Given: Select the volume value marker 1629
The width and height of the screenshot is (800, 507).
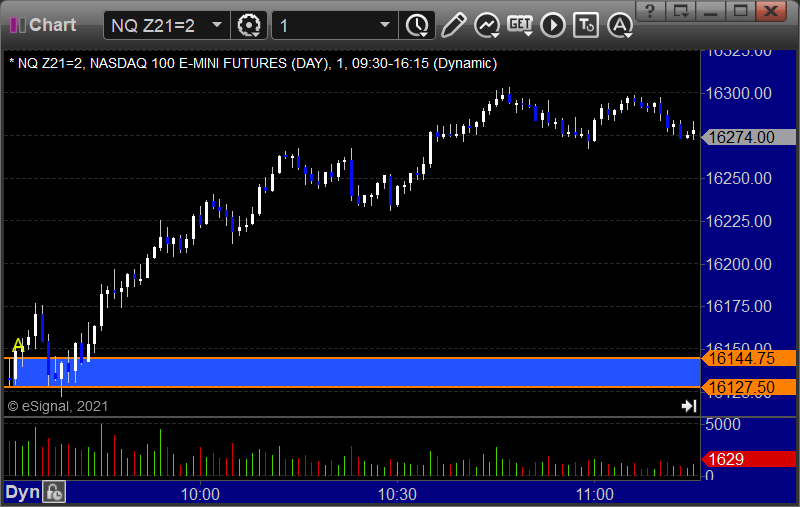Looking at the screenshot, I should pos(748,459).
